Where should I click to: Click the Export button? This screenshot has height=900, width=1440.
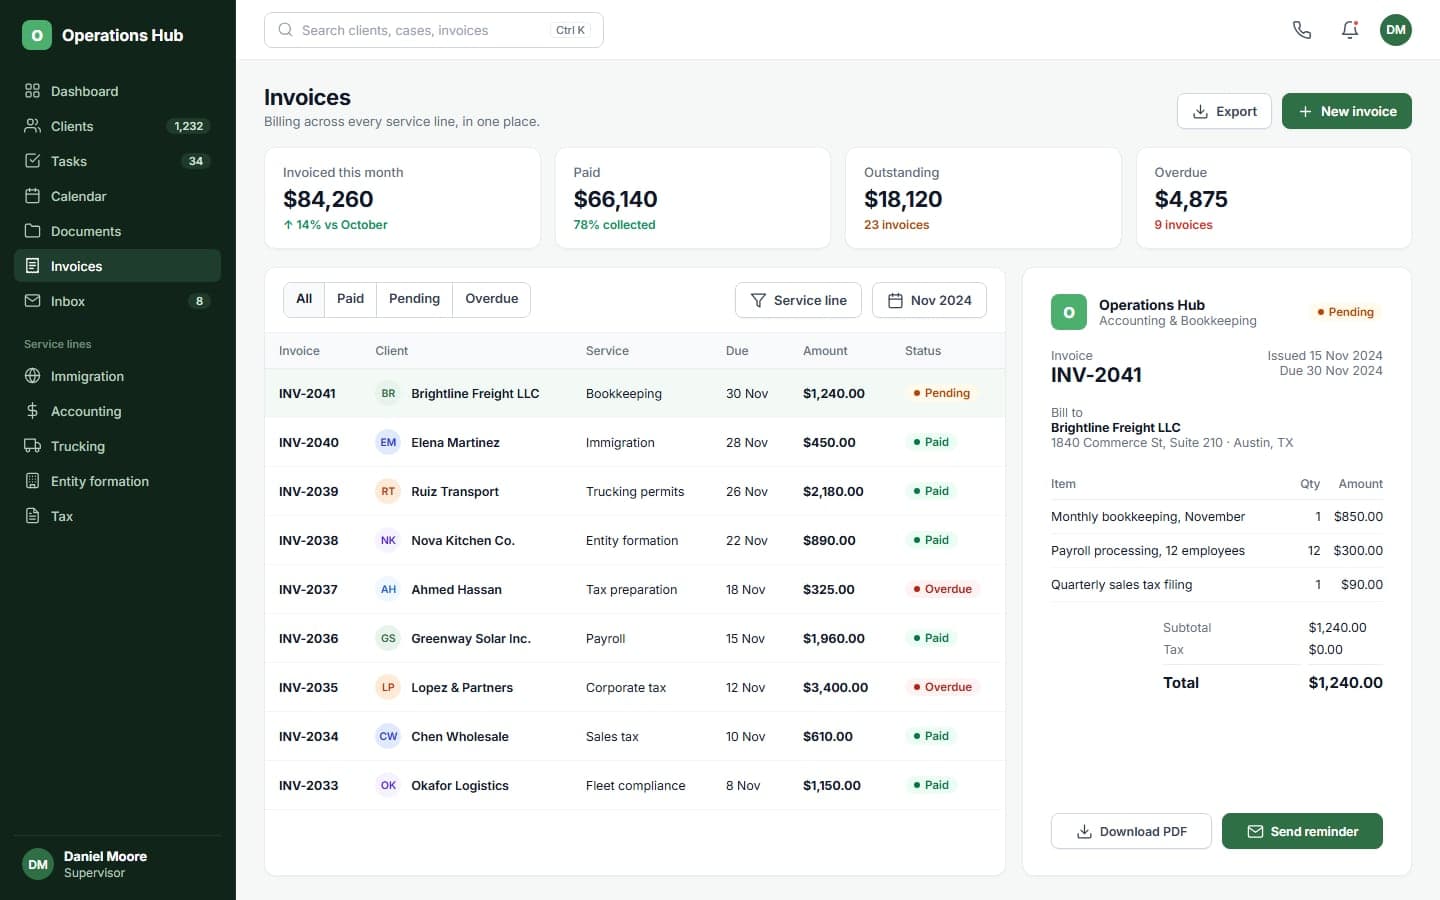coord(1224,111)
